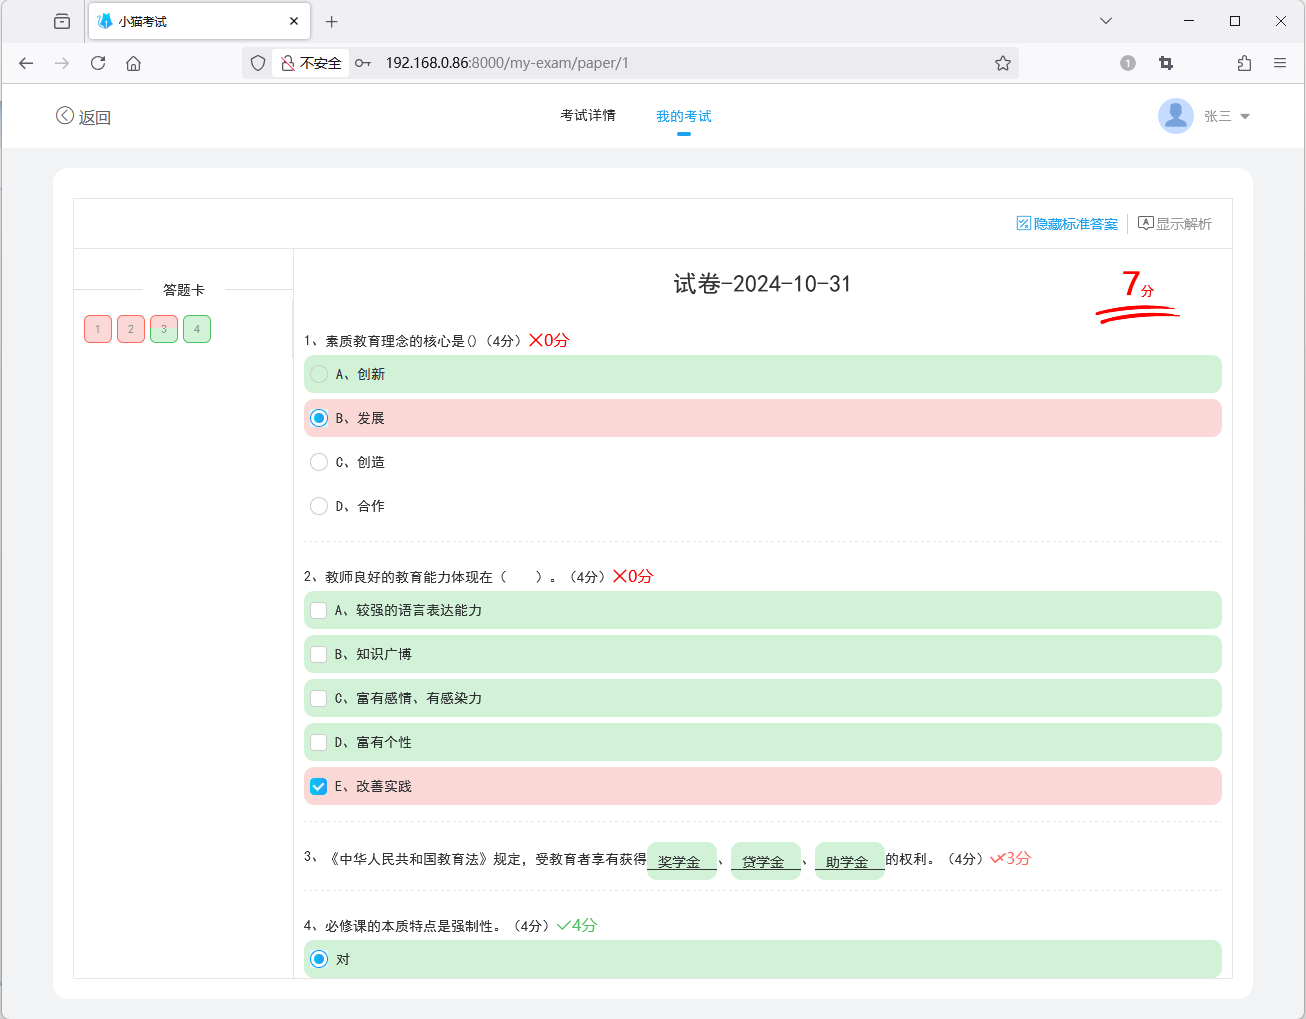1306x1019 pixels.
Task: Click the home icon in browser toolbar
Action: [x=134, y=62]
